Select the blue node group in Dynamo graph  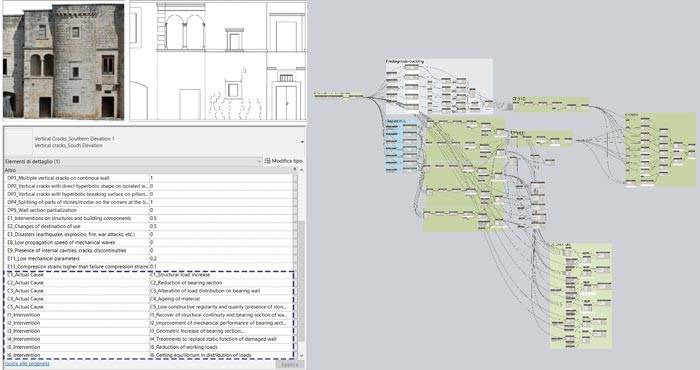pyautogui.click(x=401, y=144)
